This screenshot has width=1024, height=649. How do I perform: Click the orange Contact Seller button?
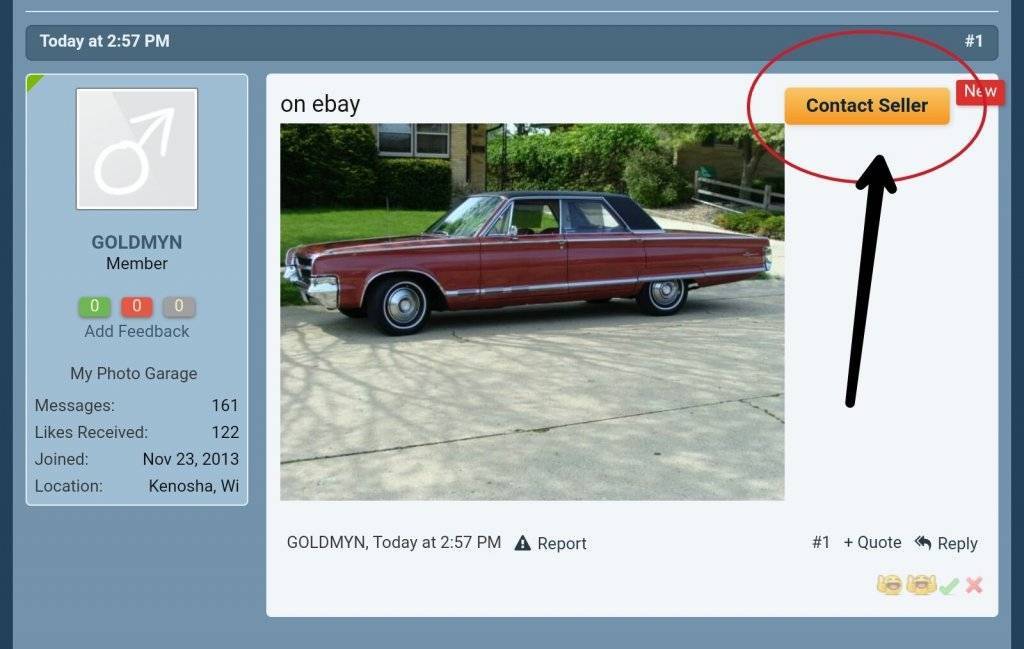click(x=867, y=106)
